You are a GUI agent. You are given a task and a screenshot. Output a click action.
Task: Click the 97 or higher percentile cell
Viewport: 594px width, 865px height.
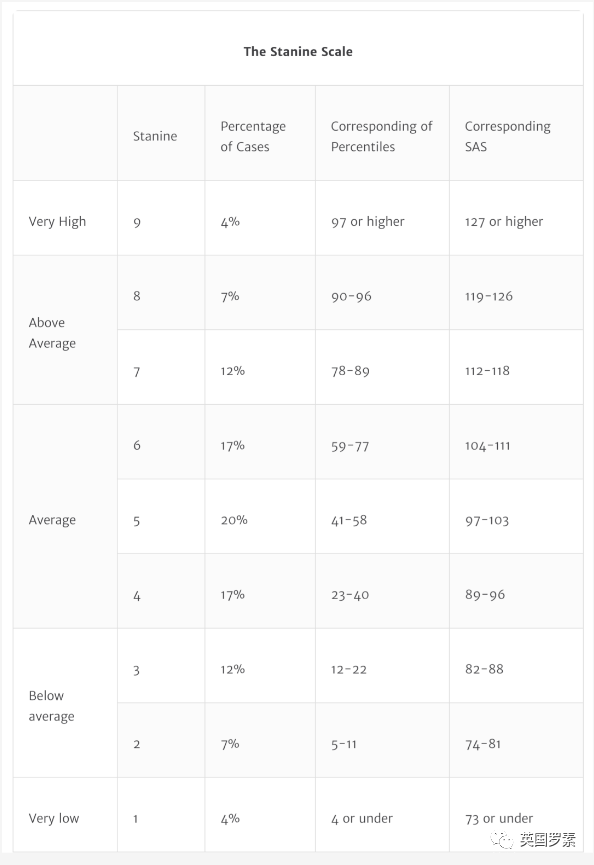(368, 221)
